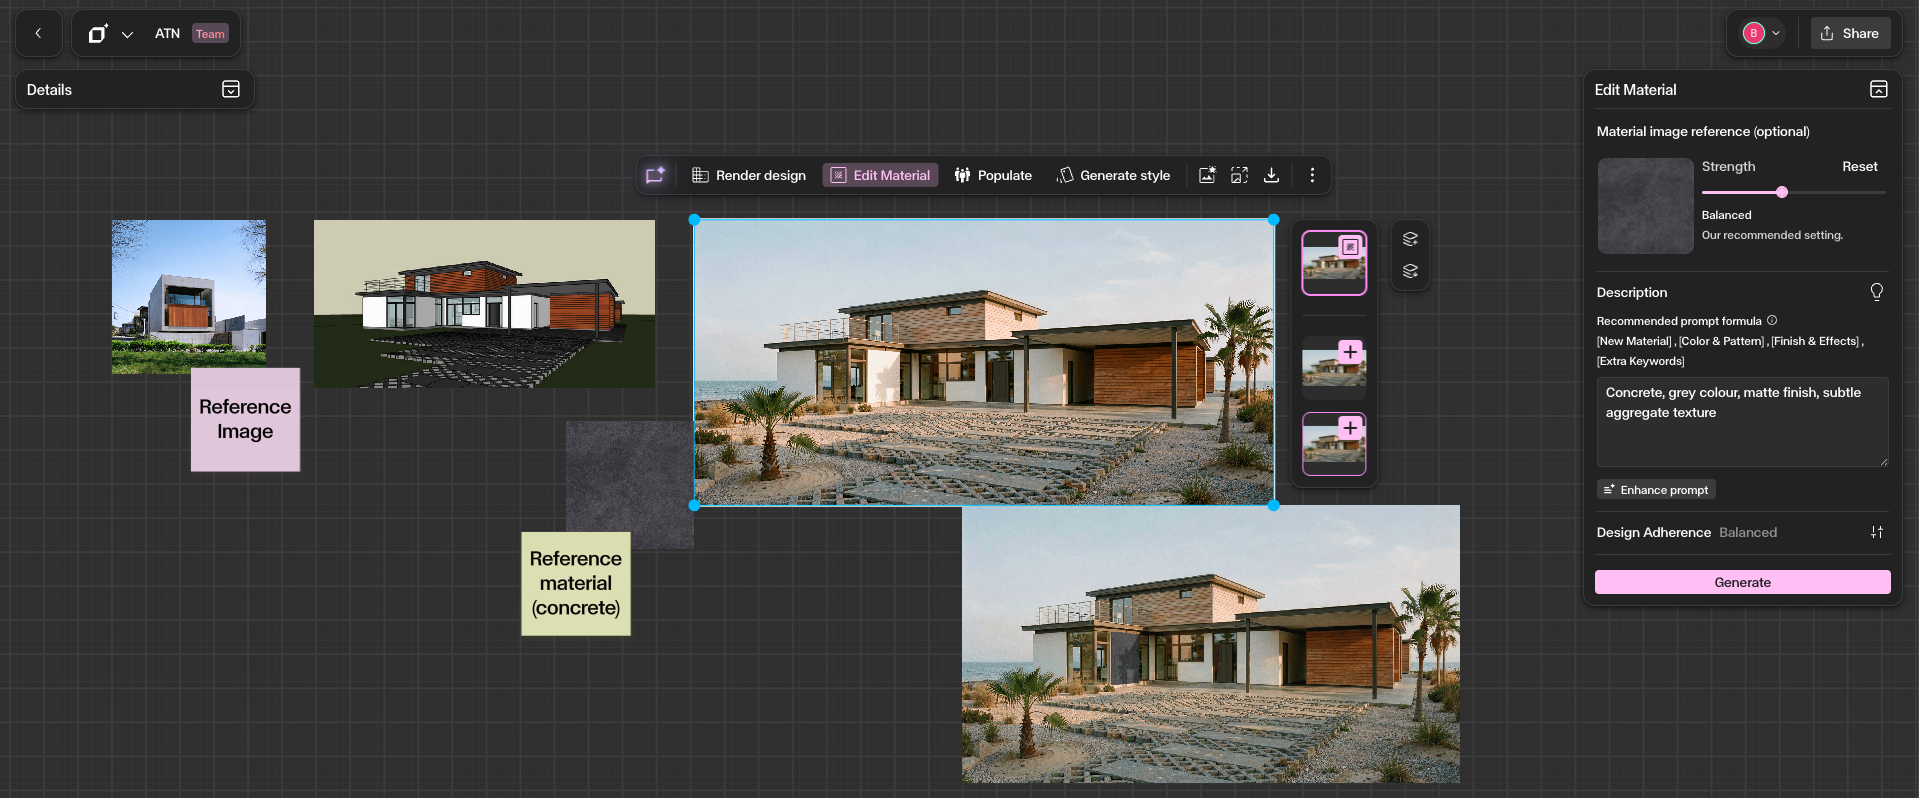Click the Strength slider handle
This screenshot has height=798, width=1919.
pos(1782,192)
